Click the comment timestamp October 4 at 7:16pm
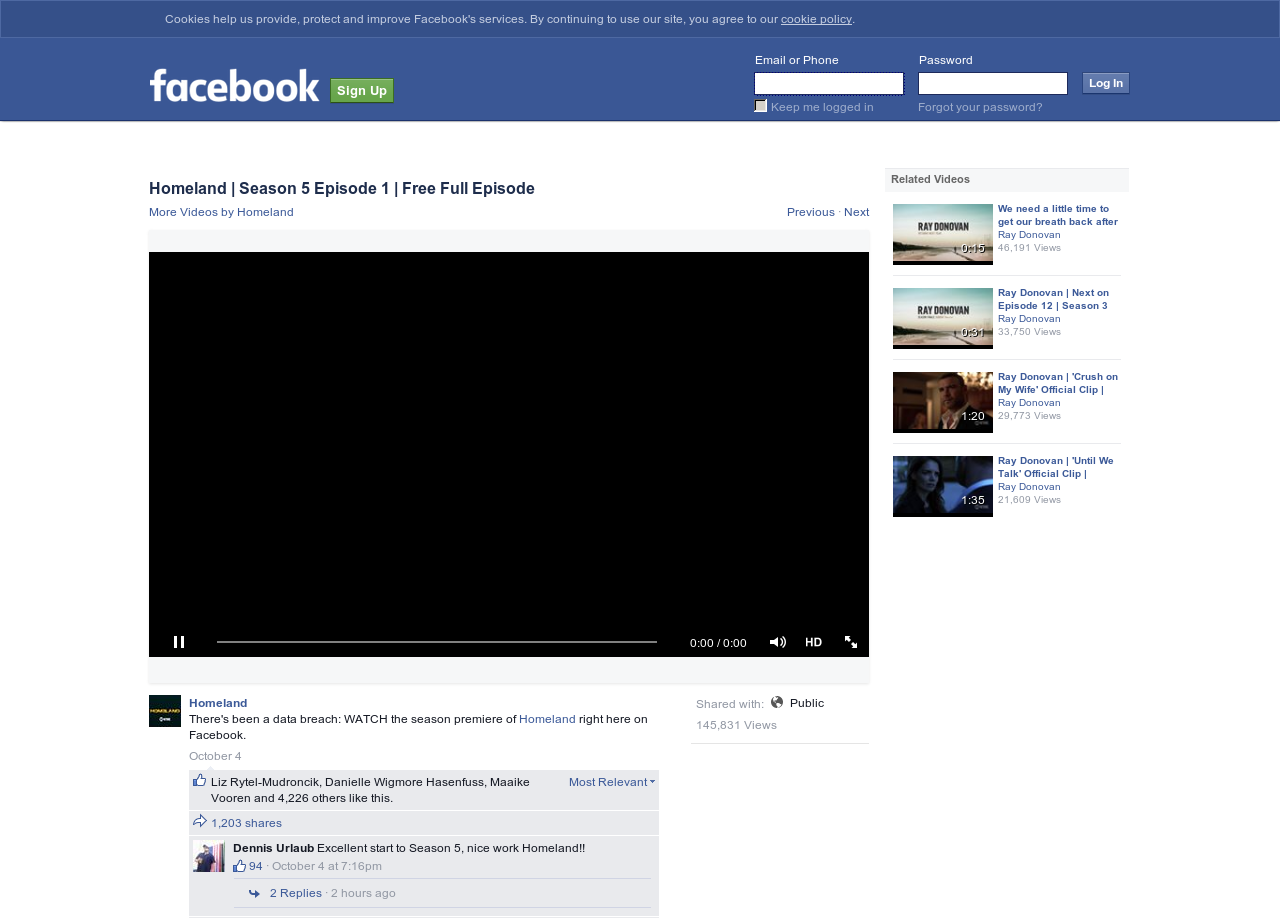Screen dimensions: 1280x918 pyautogui.click(x=327, y=866)
